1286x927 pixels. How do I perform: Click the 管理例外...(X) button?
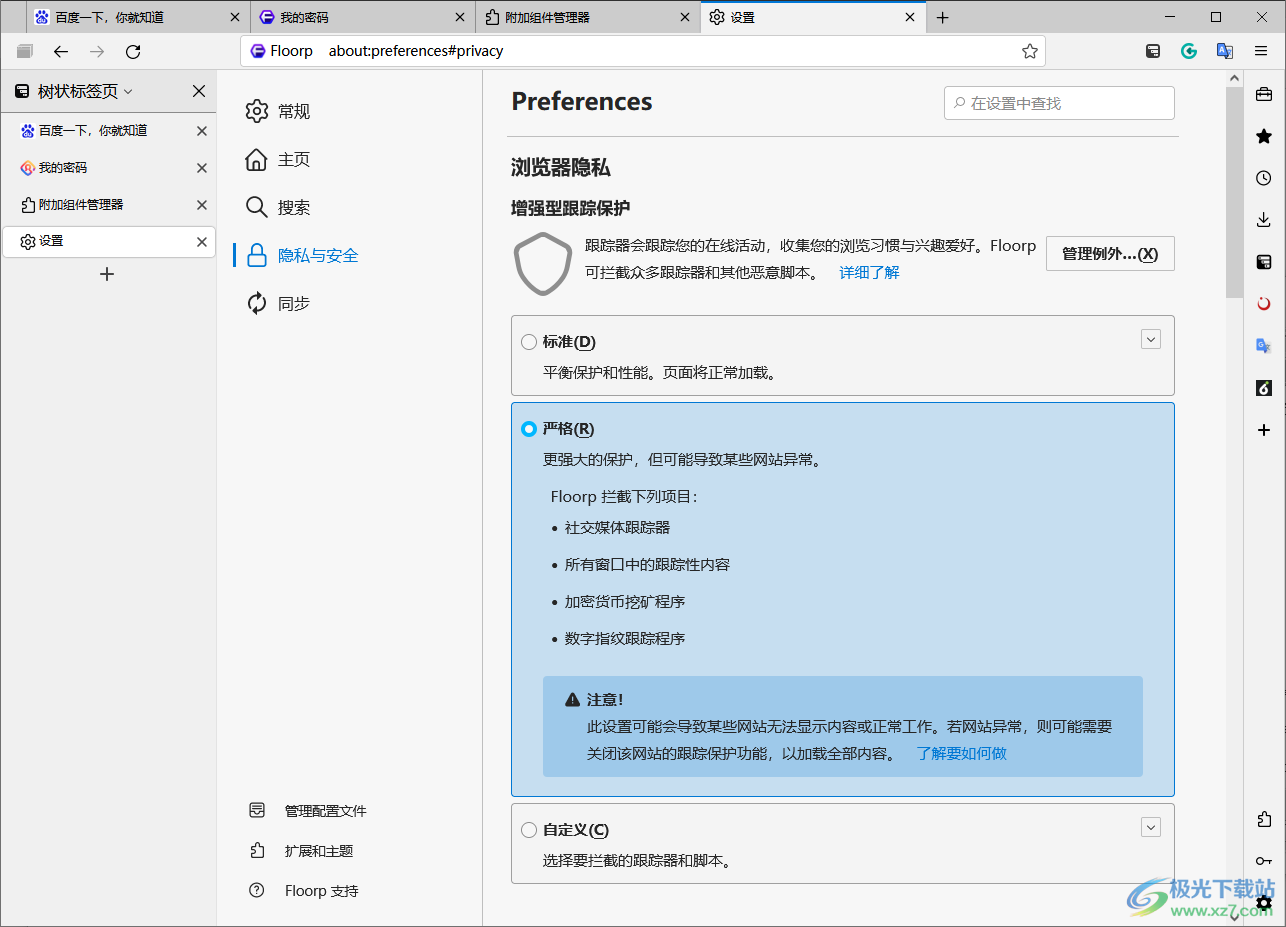(x=1110, y=253)
